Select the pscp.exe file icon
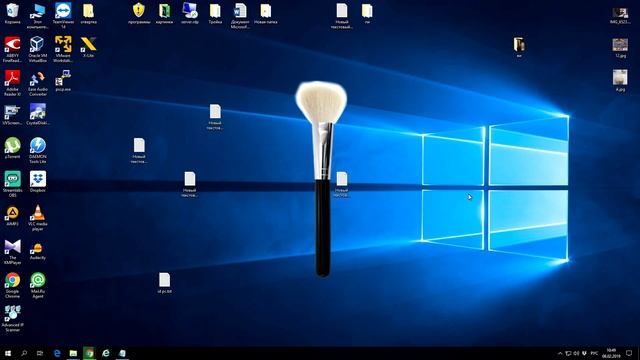This screenshot has height=360, width=640. pos(63,81)
